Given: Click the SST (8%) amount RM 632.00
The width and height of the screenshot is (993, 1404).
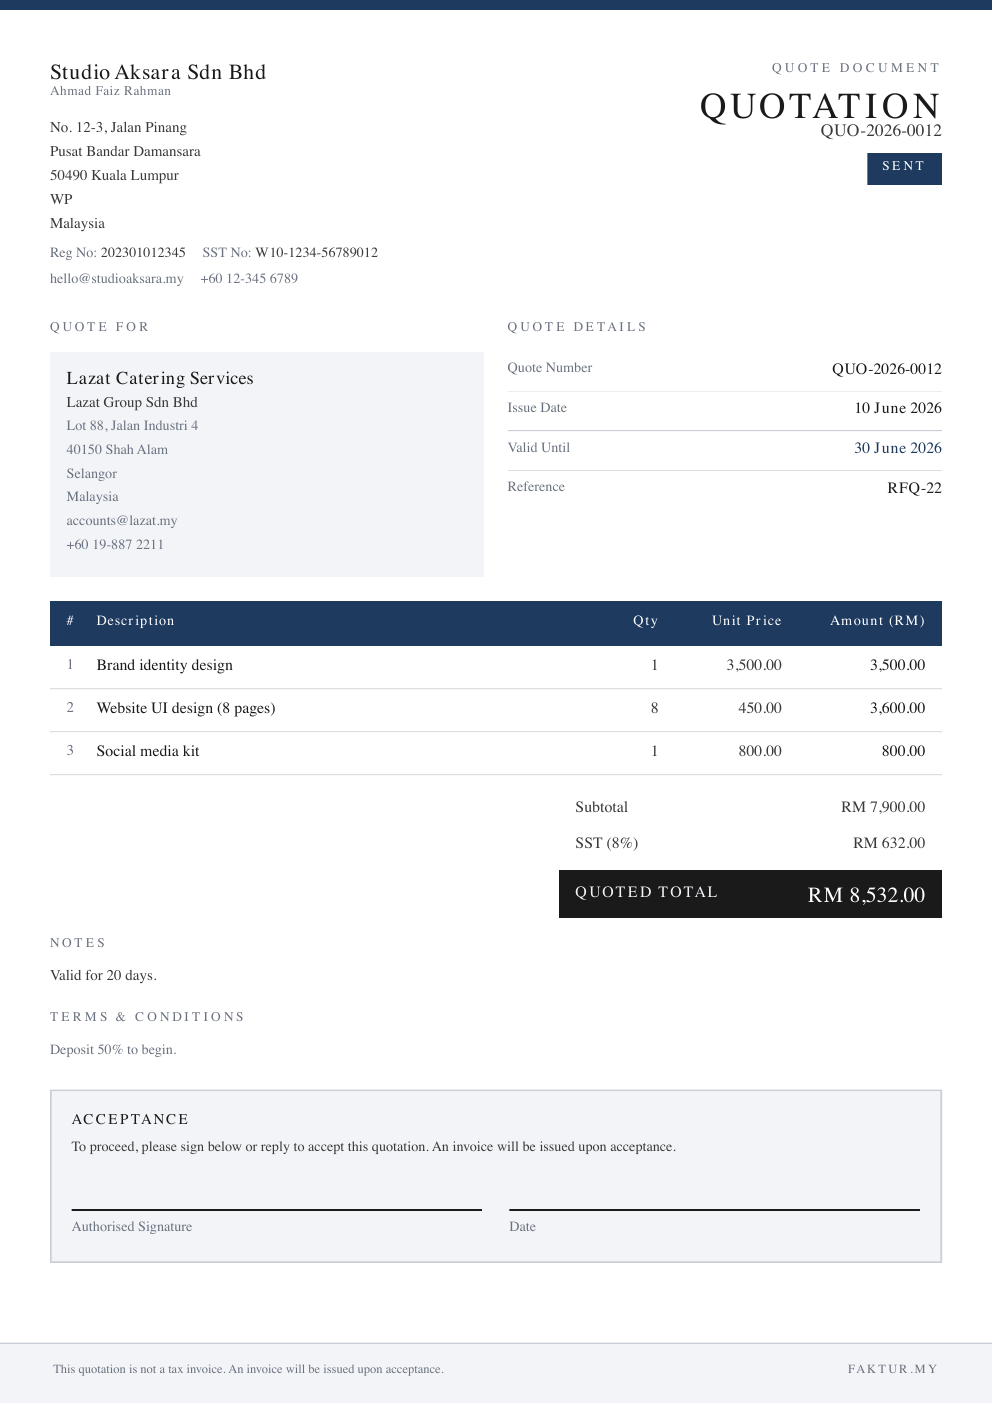Looking at the screenshot, I should point(889,843).
